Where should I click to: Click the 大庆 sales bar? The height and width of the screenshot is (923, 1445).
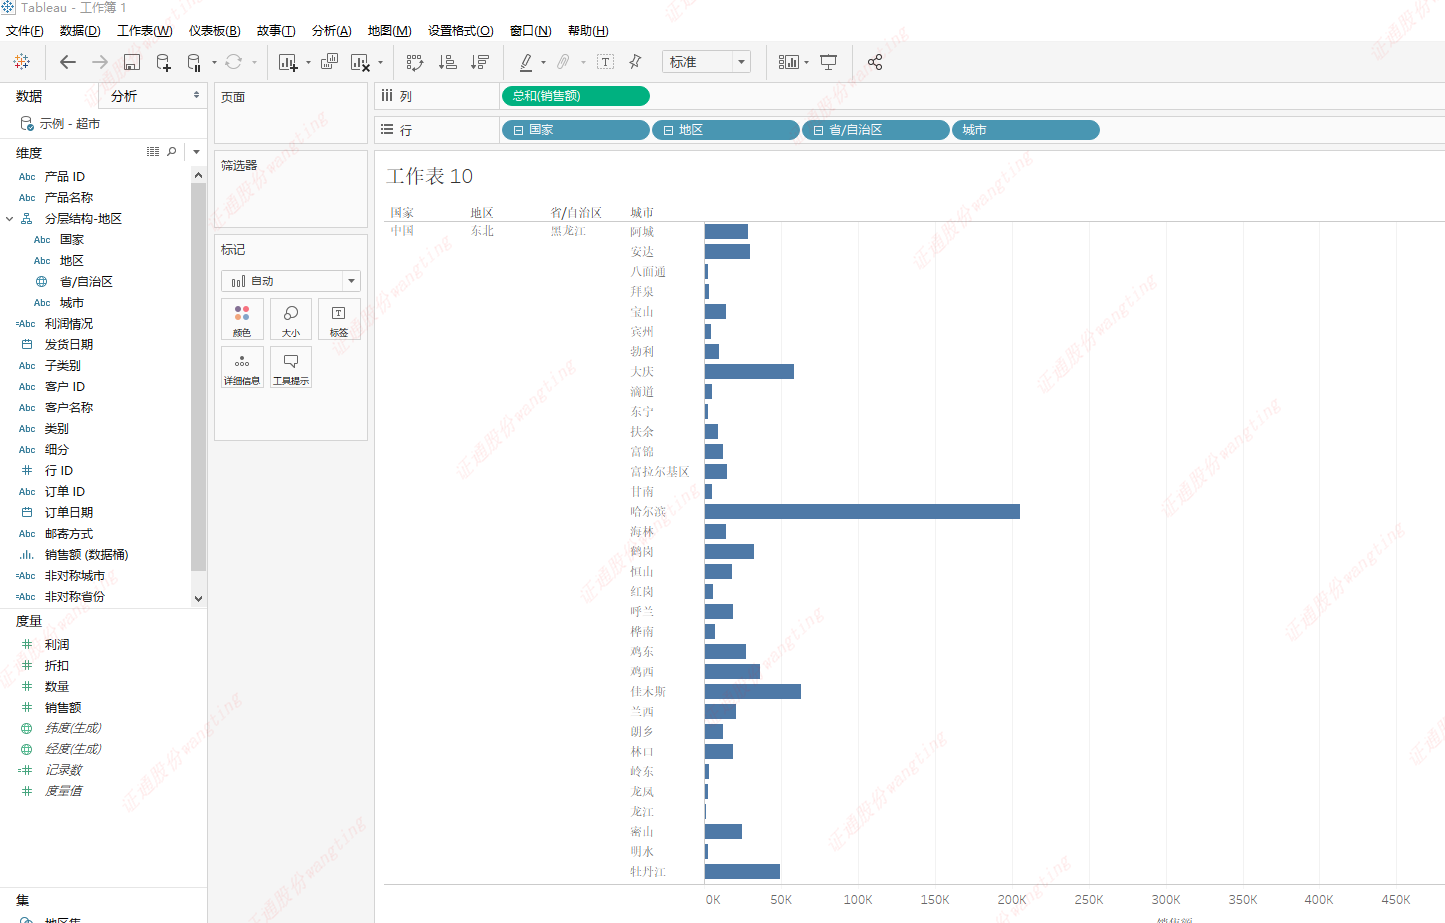pos(749,371)
